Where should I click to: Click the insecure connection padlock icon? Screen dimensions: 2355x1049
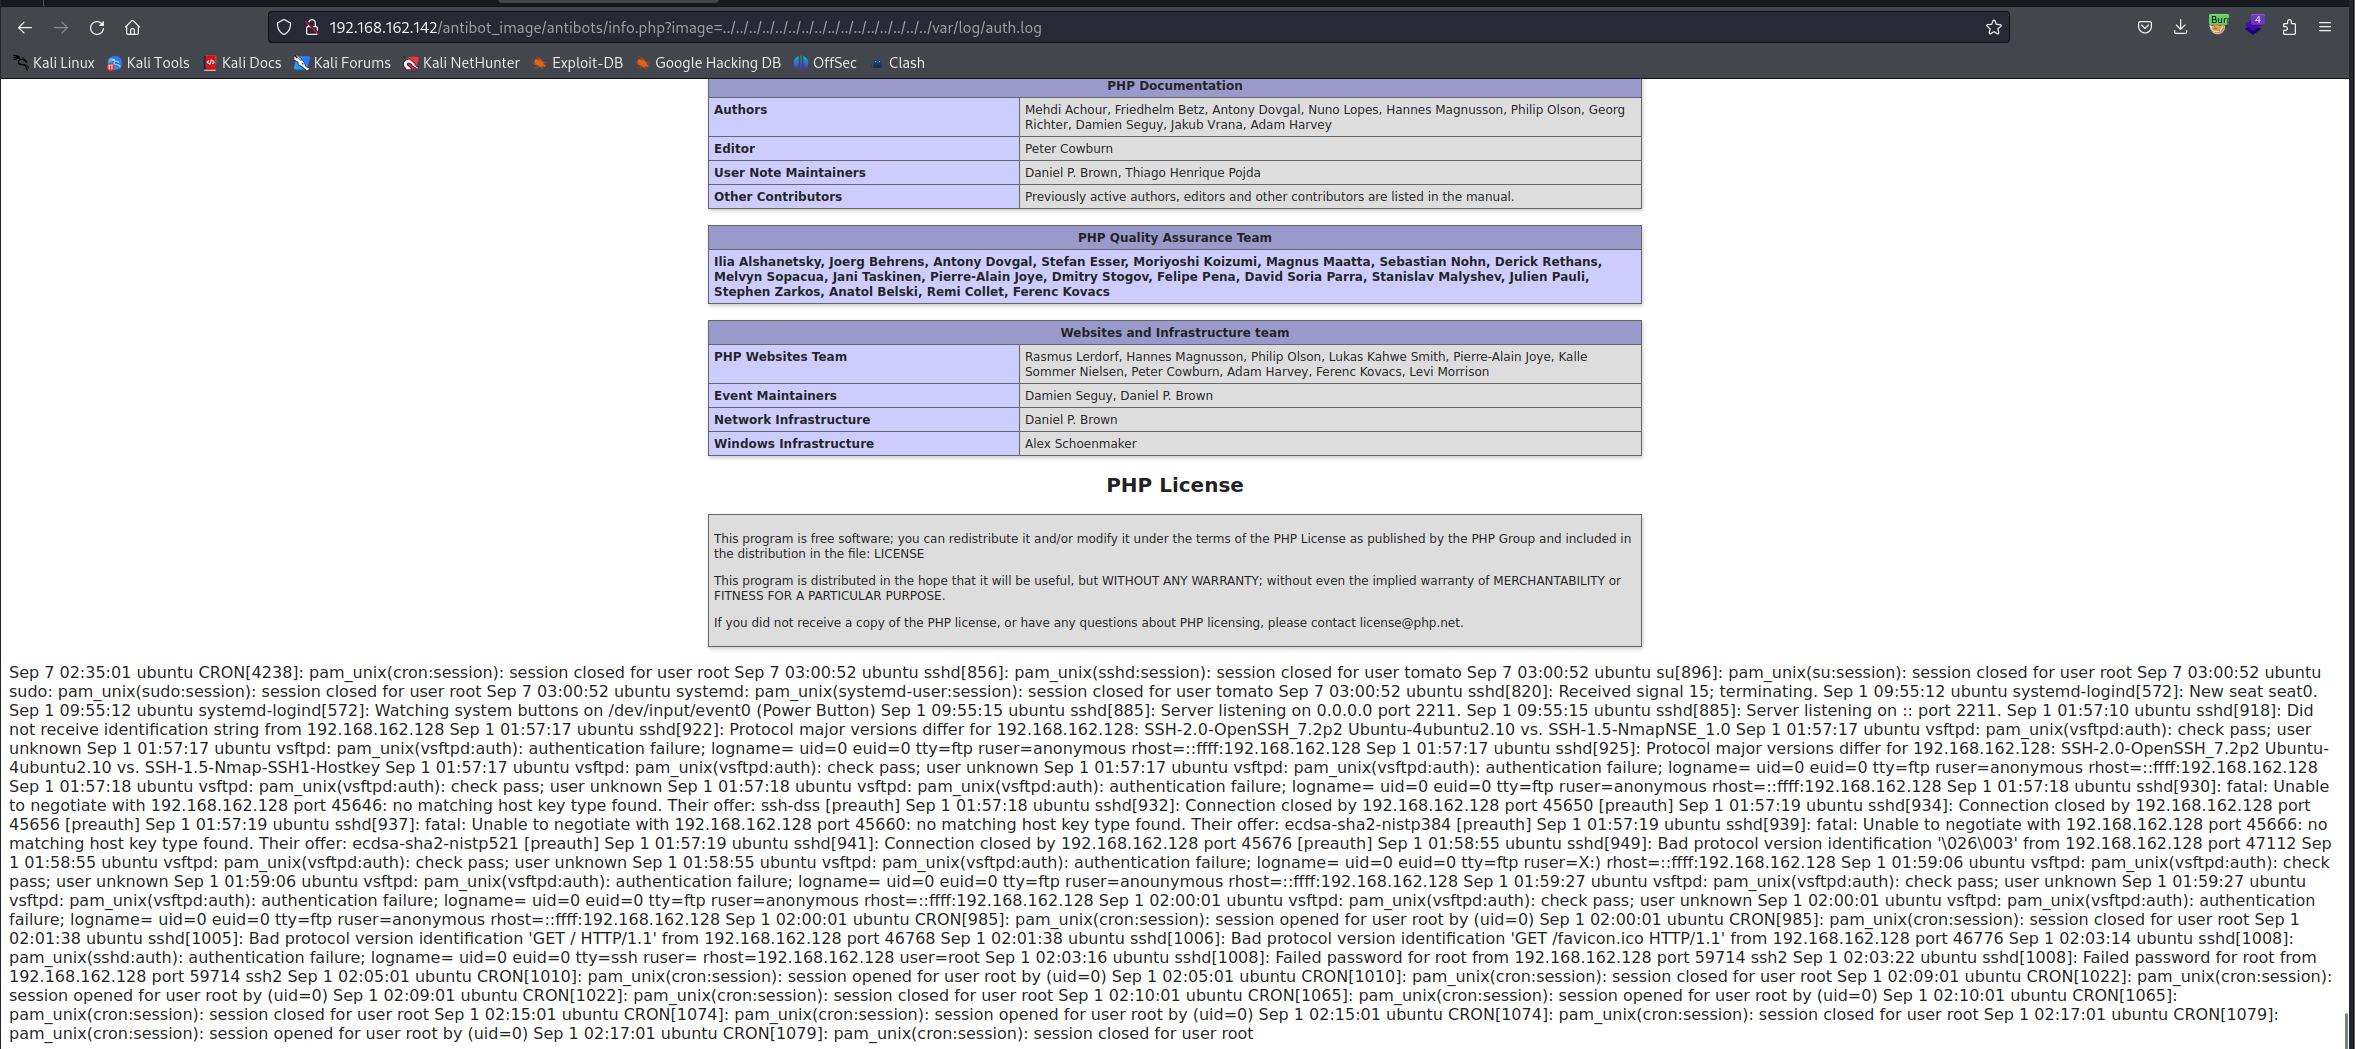(x=311, y=28)
